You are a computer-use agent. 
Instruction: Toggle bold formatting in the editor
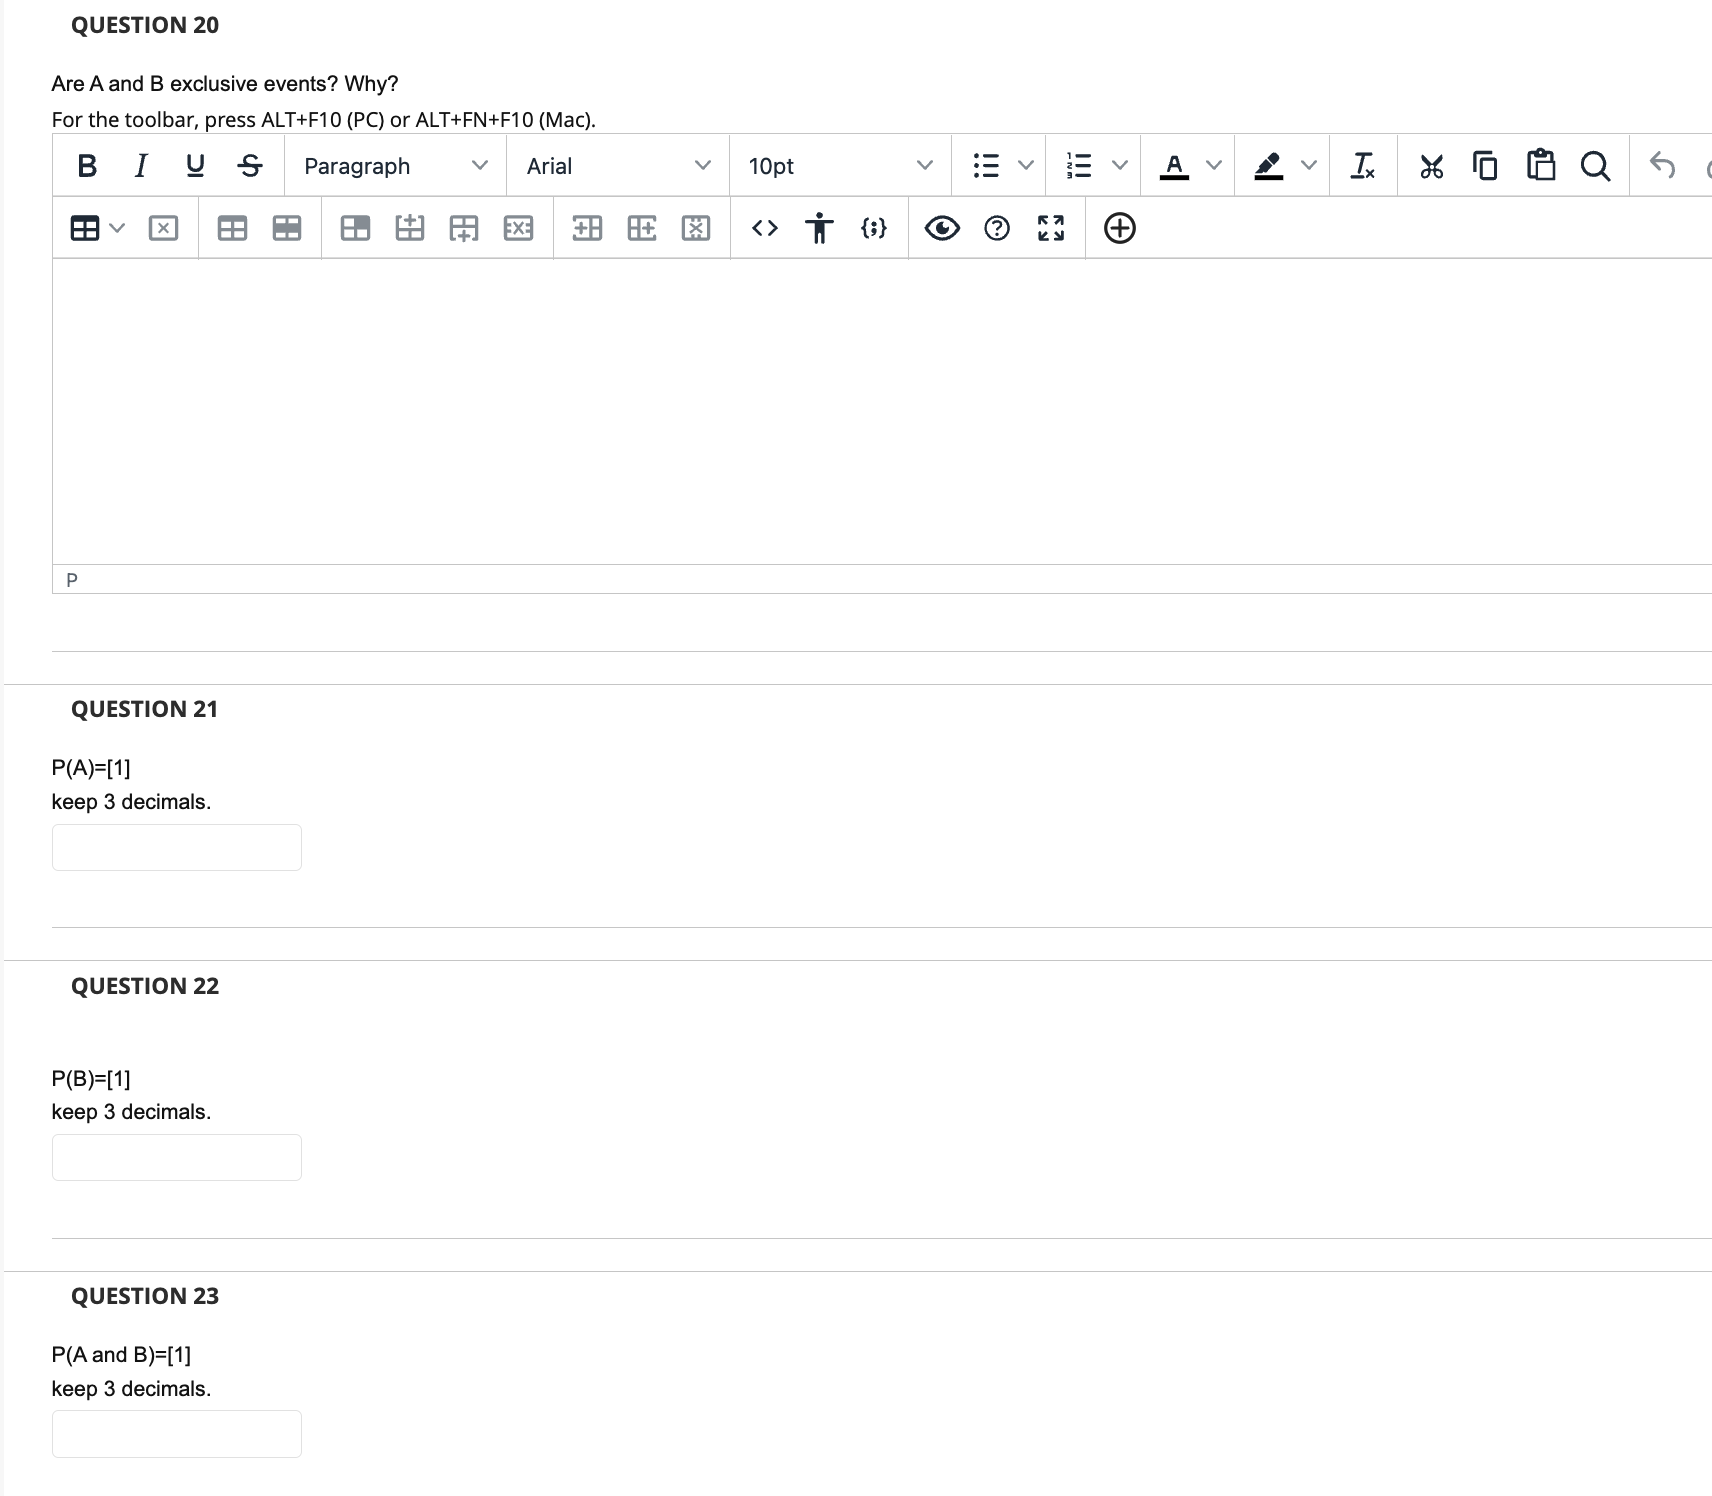click(86, 166)
